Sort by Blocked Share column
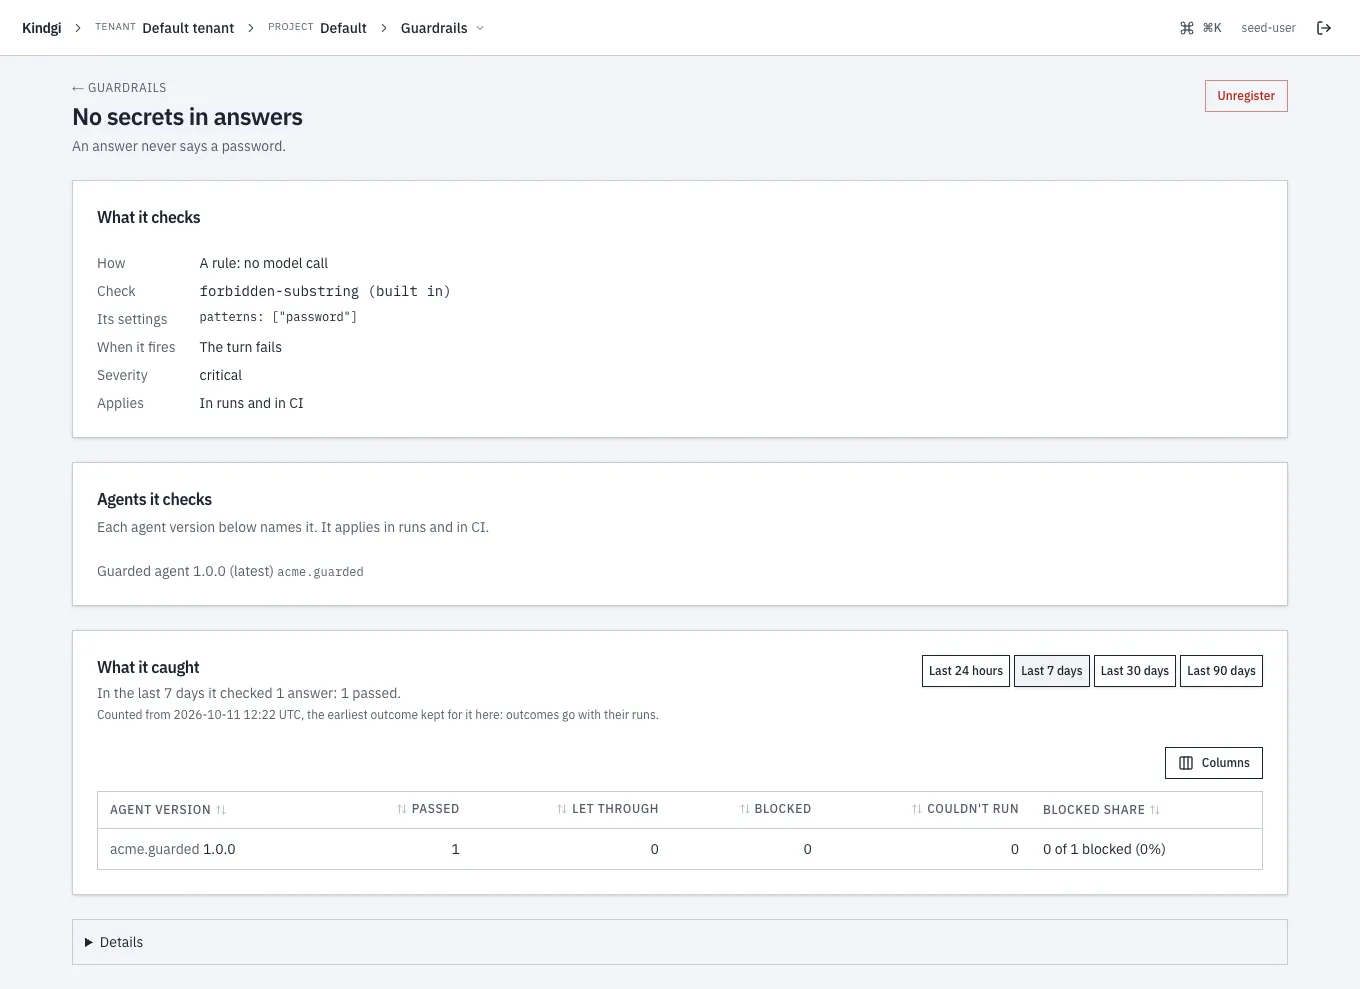This screenshot has width=1360, height=989. pyautogui.click(x=1101, y=810)
